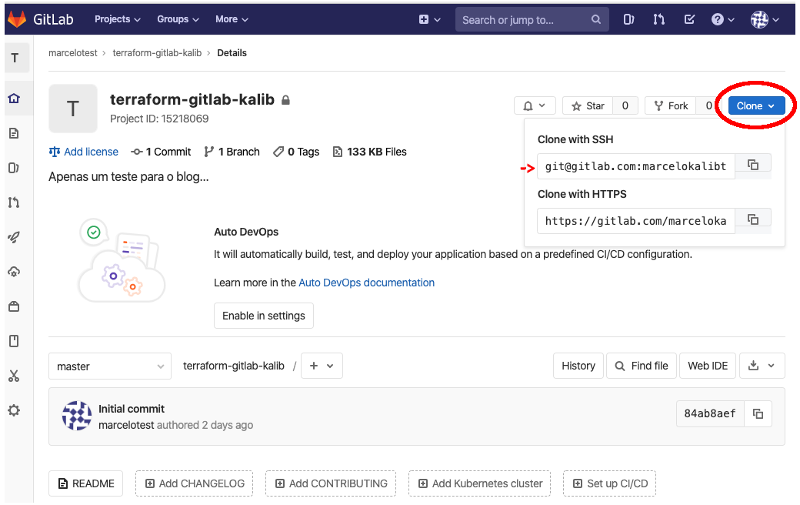Open the download source code dropdown
Image resolution: width=800 pixels, height=505 pixels.
pyautogui.click(x=762, y=366)
